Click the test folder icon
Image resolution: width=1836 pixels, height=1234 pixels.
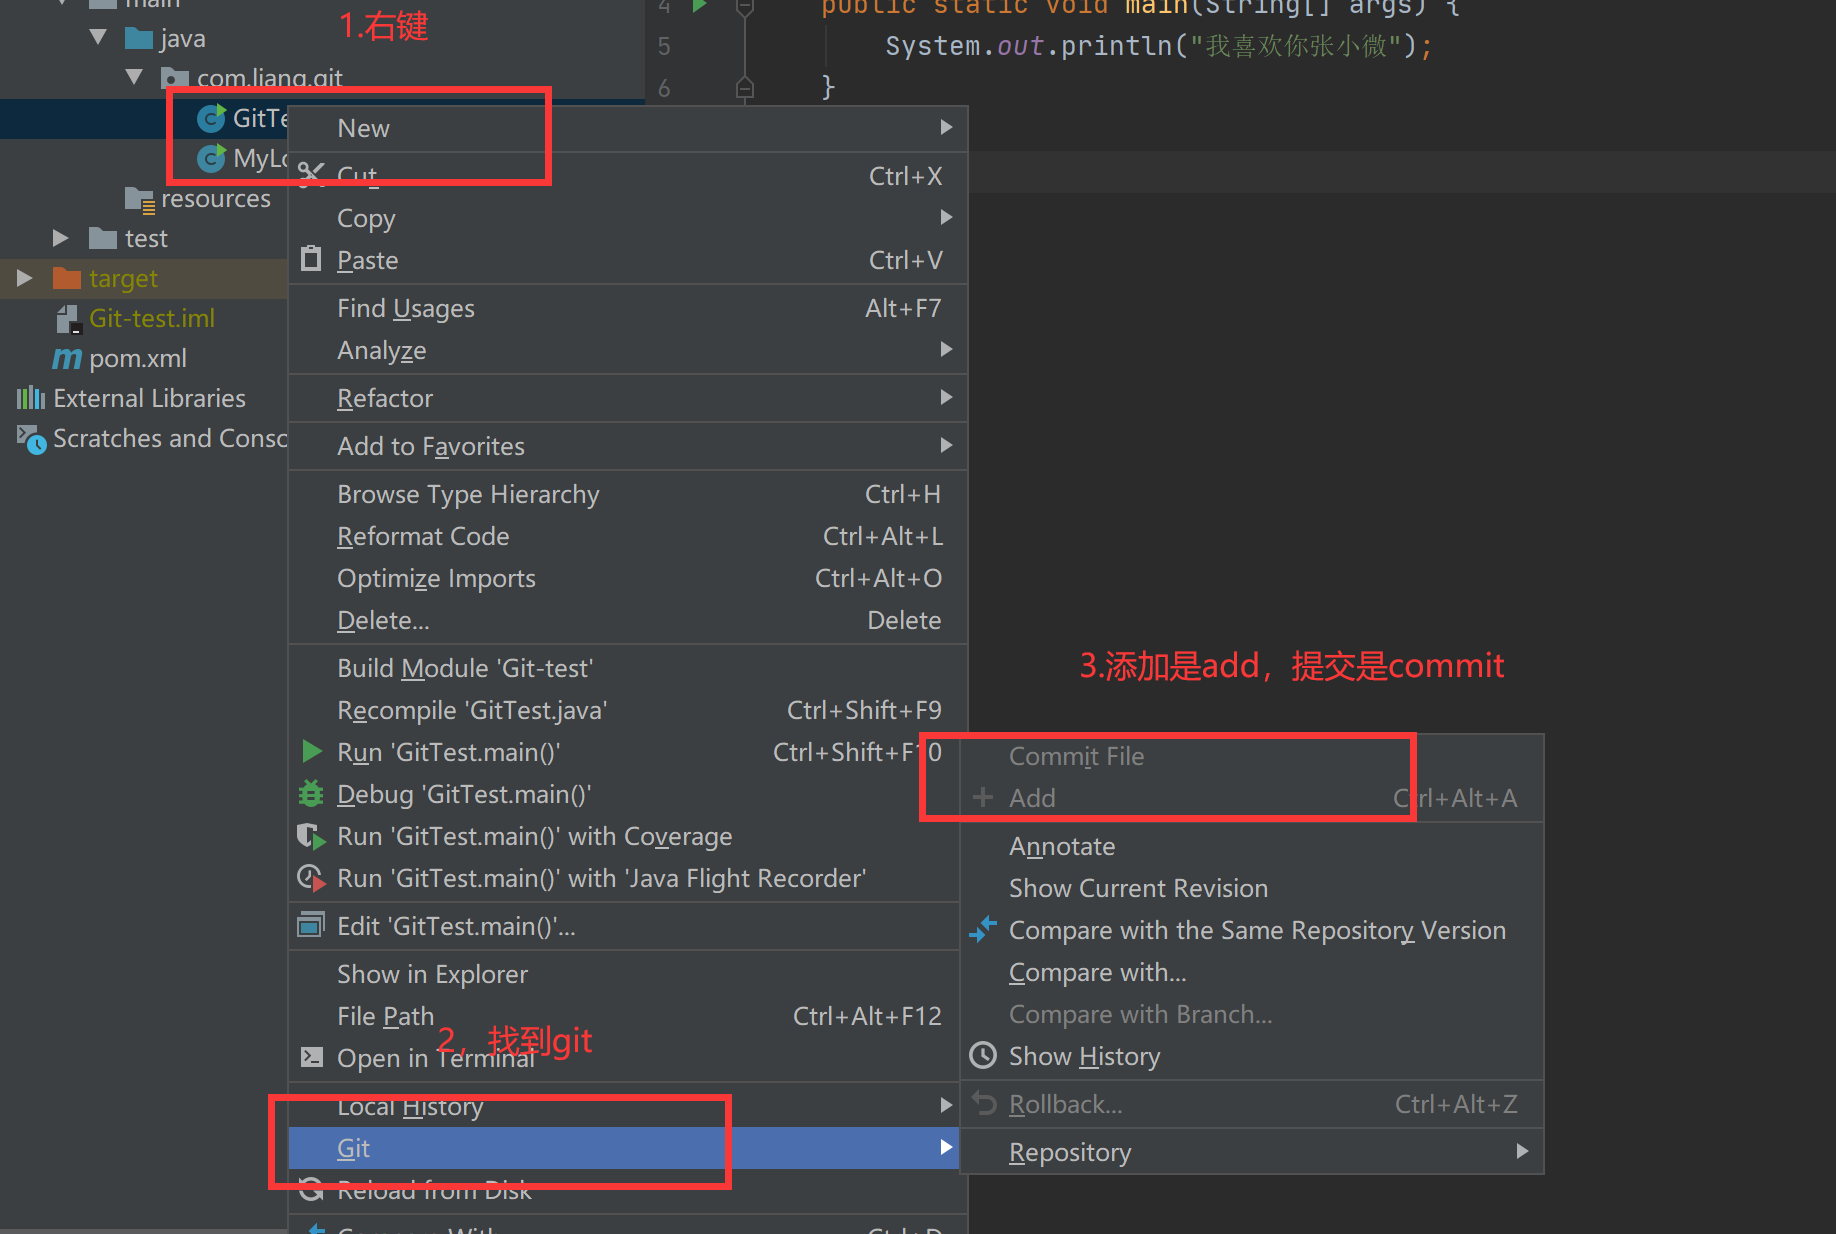click(x=103, y=238)
